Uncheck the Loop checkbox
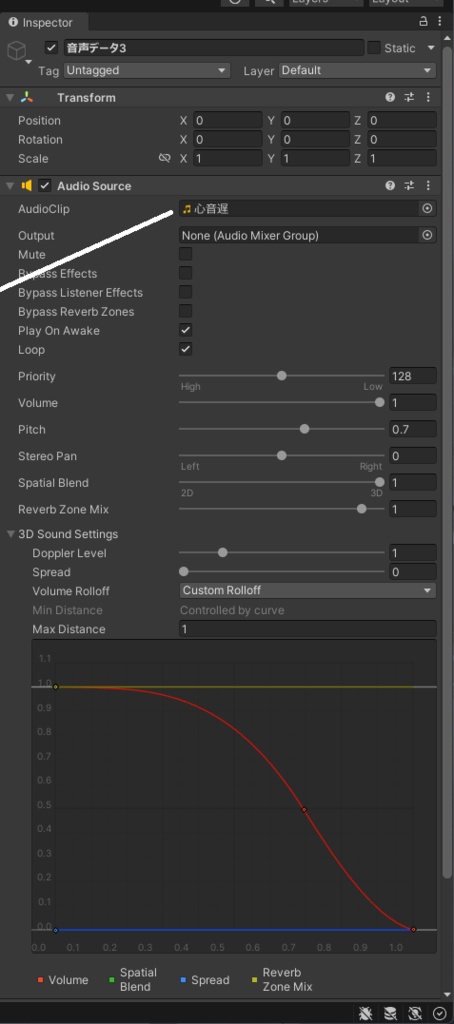This screenshot has width=454, height=1024. point(186,349)
